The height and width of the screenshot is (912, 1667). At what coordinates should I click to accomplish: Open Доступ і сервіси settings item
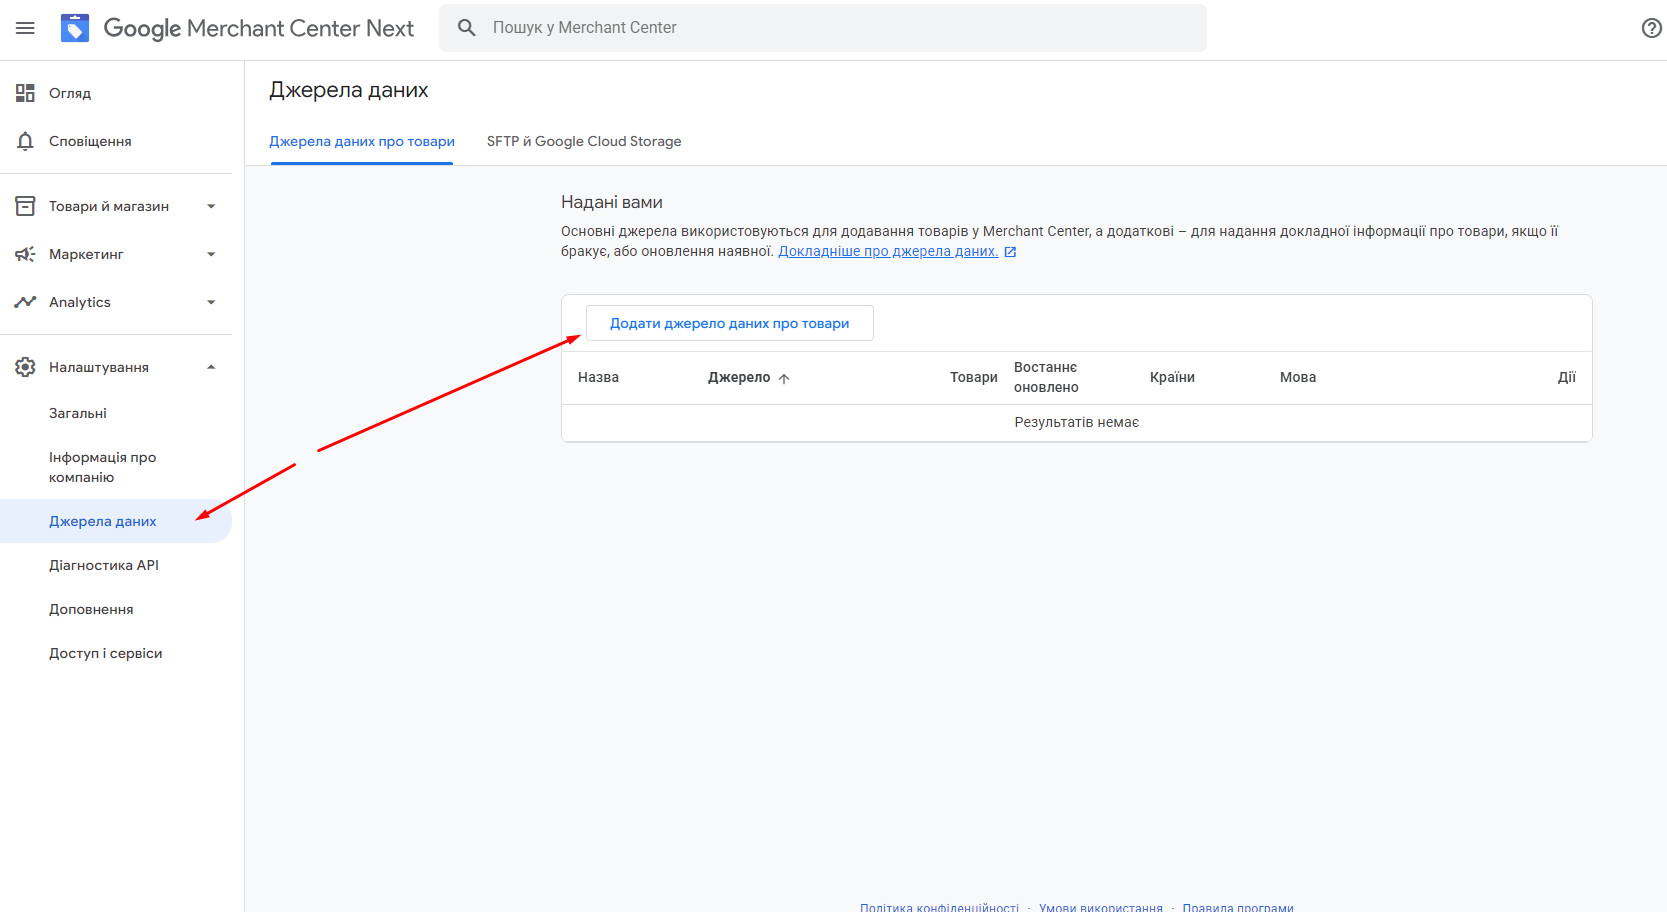click(x=105, y=653)
